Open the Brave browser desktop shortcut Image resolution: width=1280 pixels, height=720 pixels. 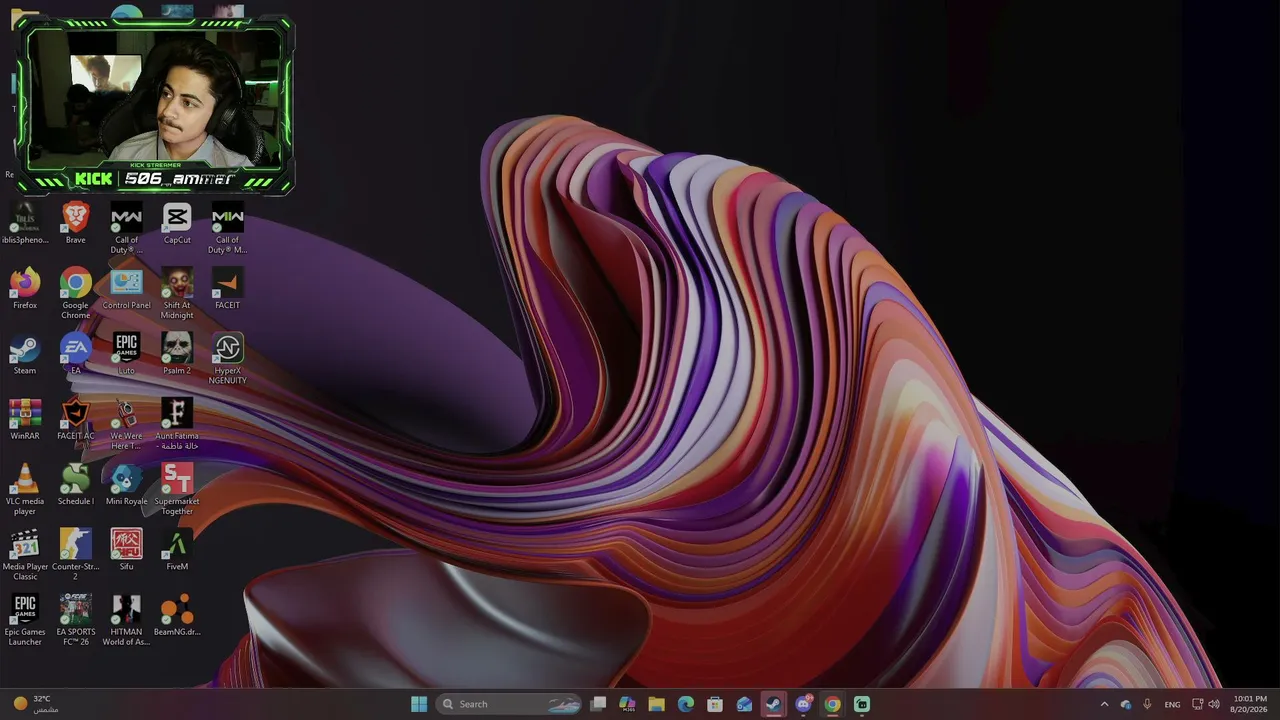click(75, 223)
